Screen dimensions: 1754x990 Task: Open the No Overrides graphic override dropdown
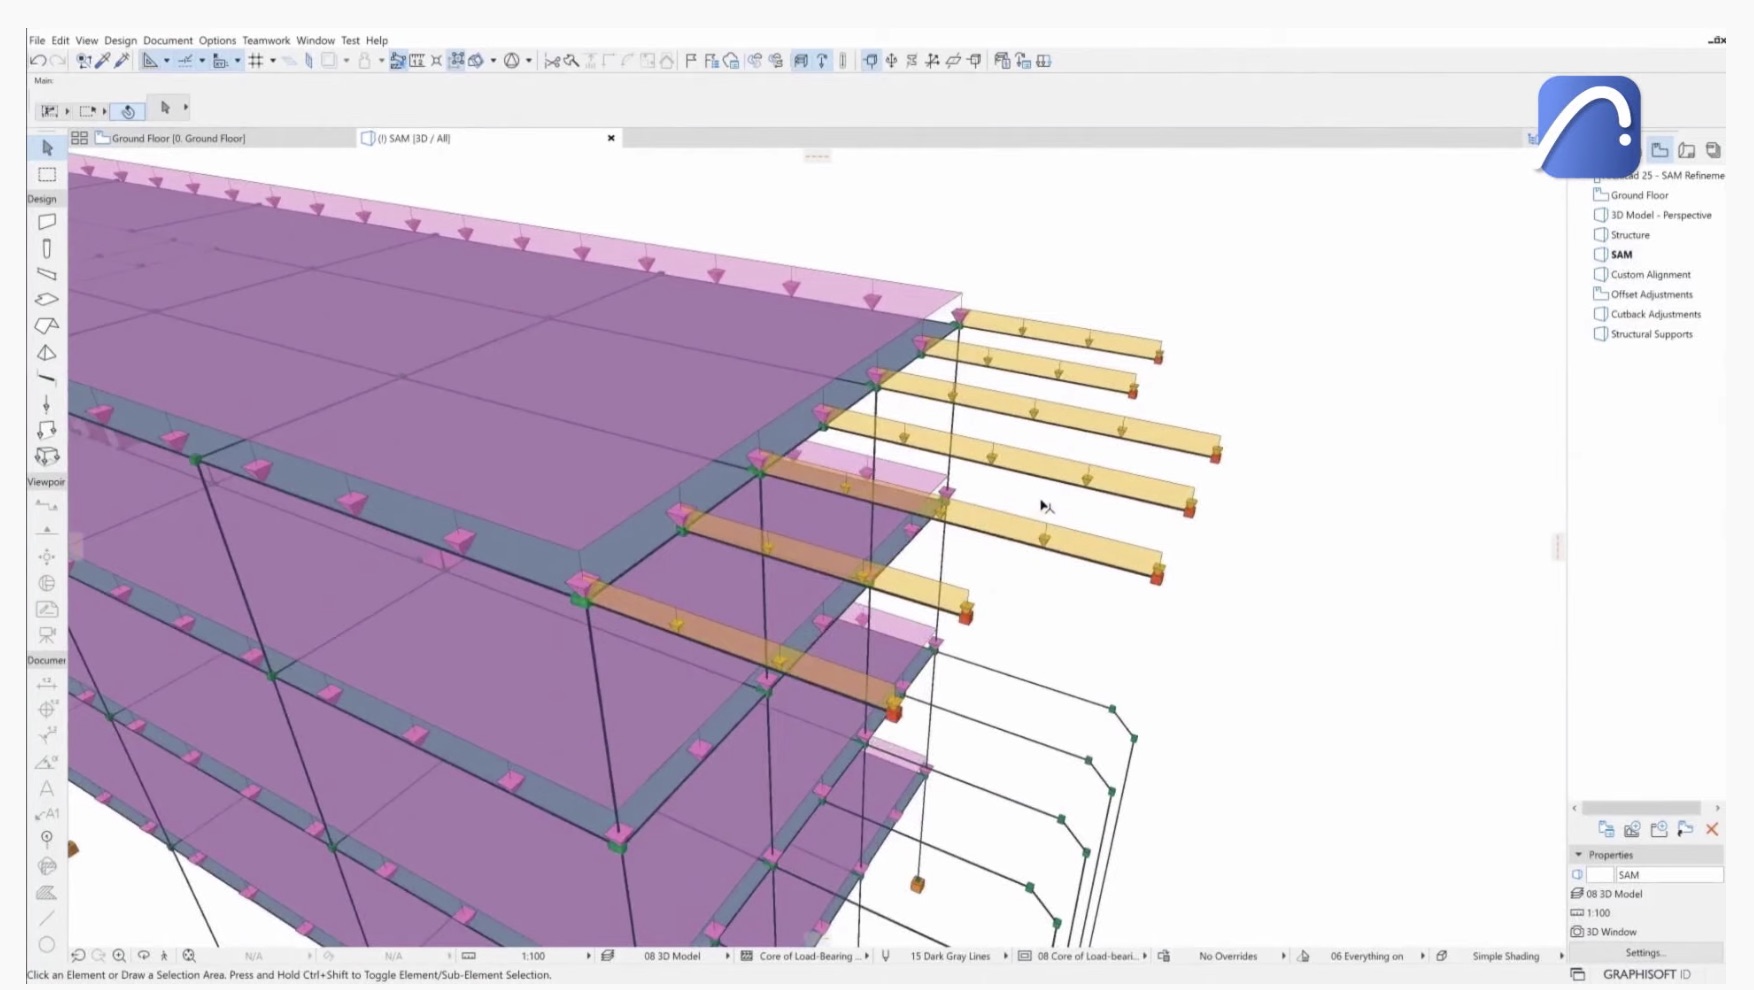[1228, 956]
